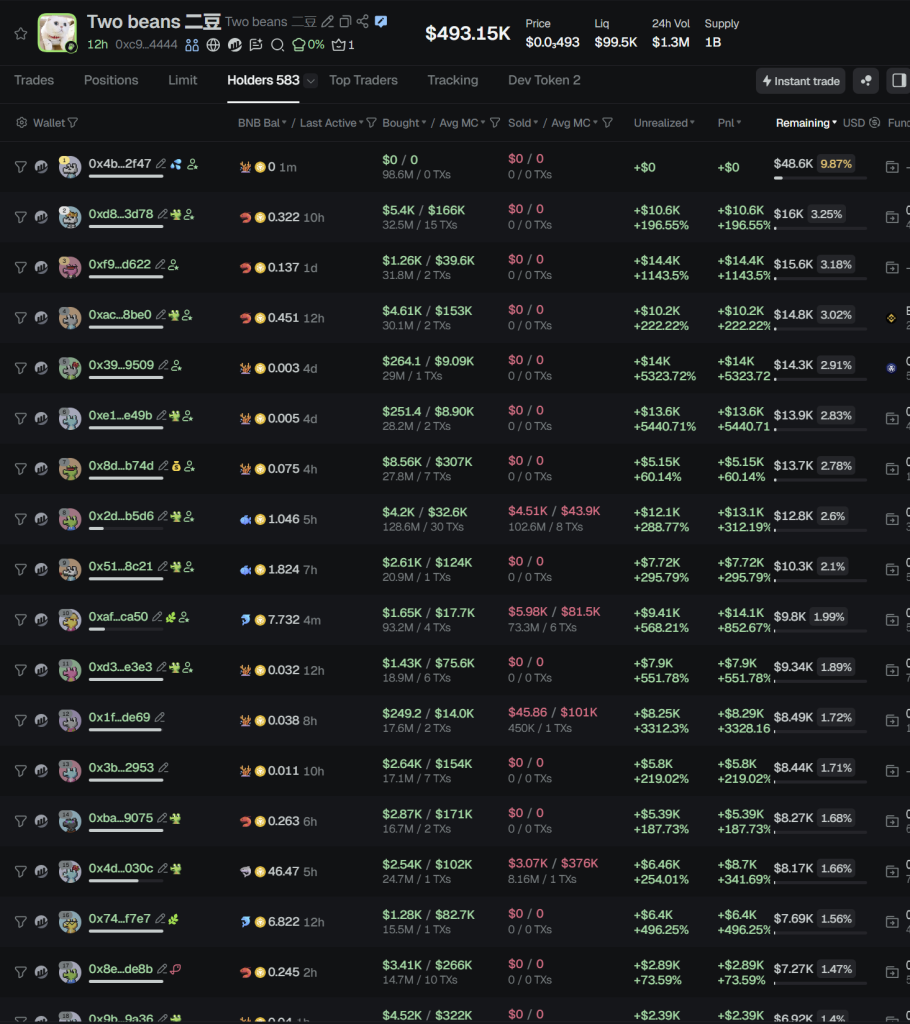Switch to the Top Traders tab
This screenshot has width=910, height=1024.
[x=363, y=80]
